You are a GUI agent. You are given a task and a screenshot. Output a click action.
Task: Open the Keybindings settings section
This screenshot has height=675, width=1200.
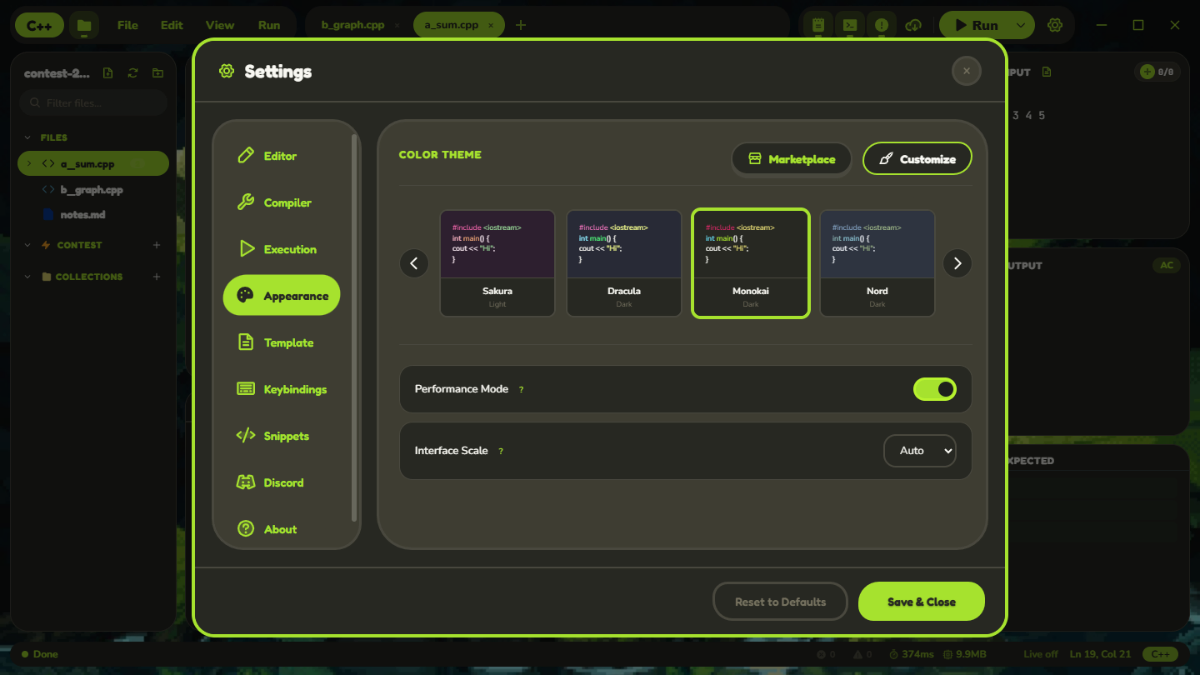tap(281, 389)
